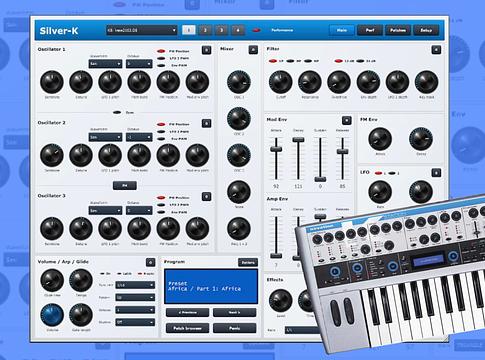Click the Mixer OSC 2 level knob
The image size is (485, 360).
pyautogui.click(x=239, y=119)
